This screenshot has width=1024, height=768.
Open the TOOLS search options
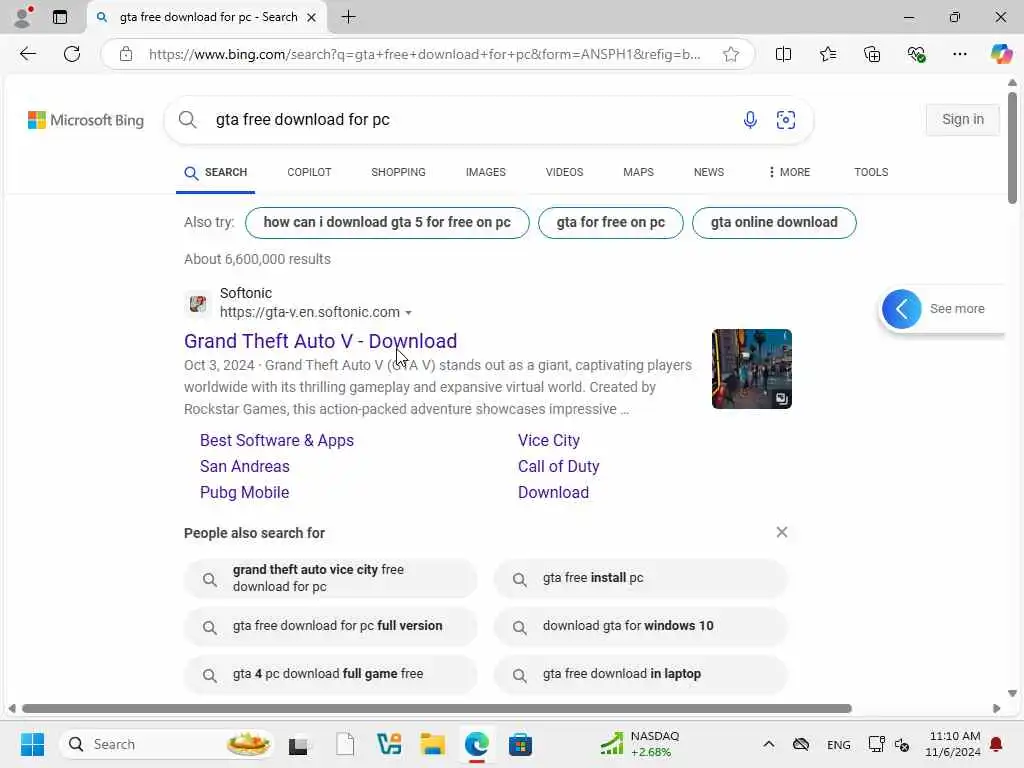tap(871, 172)
